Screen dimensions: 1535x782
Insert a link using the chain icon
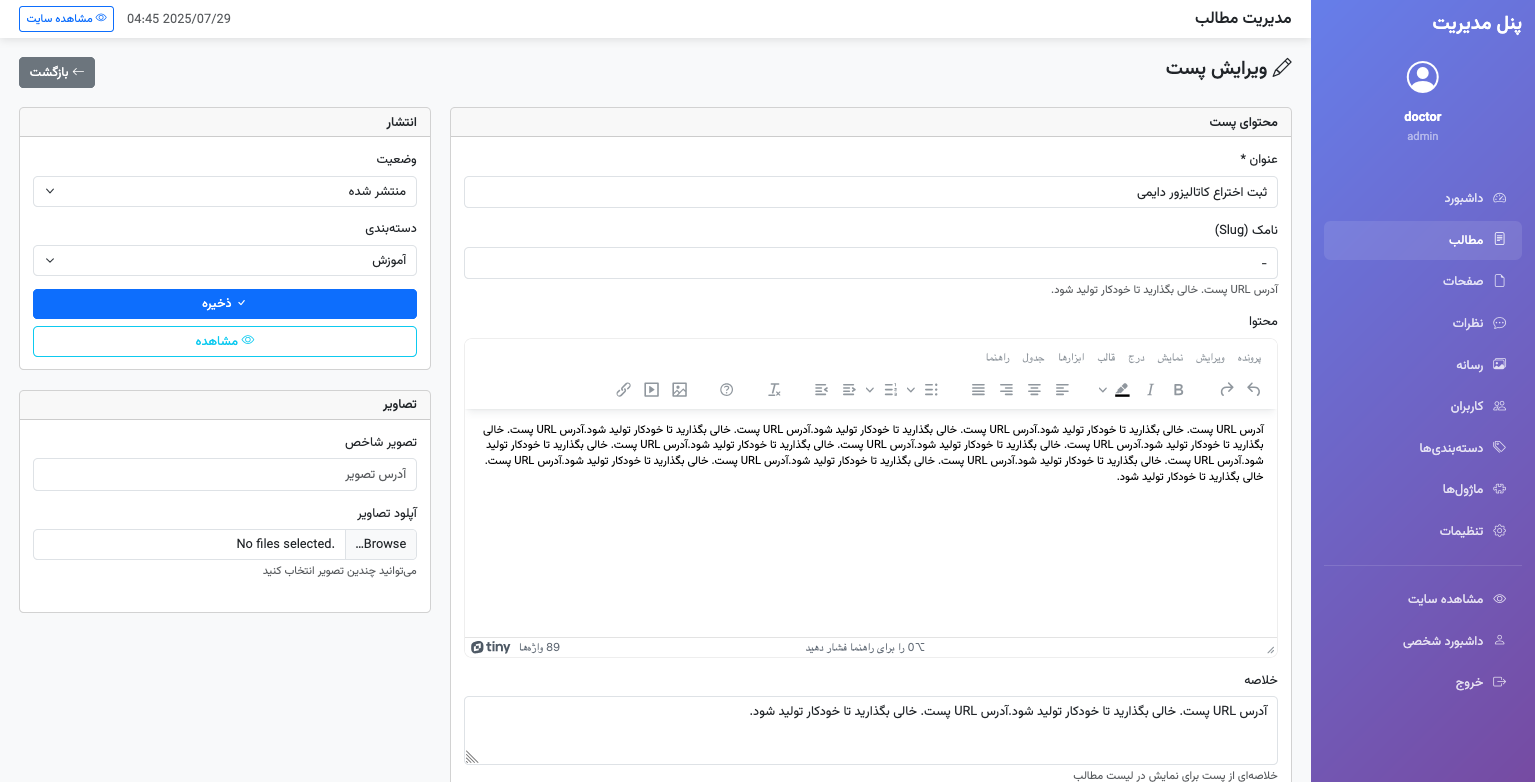point(623,389)
